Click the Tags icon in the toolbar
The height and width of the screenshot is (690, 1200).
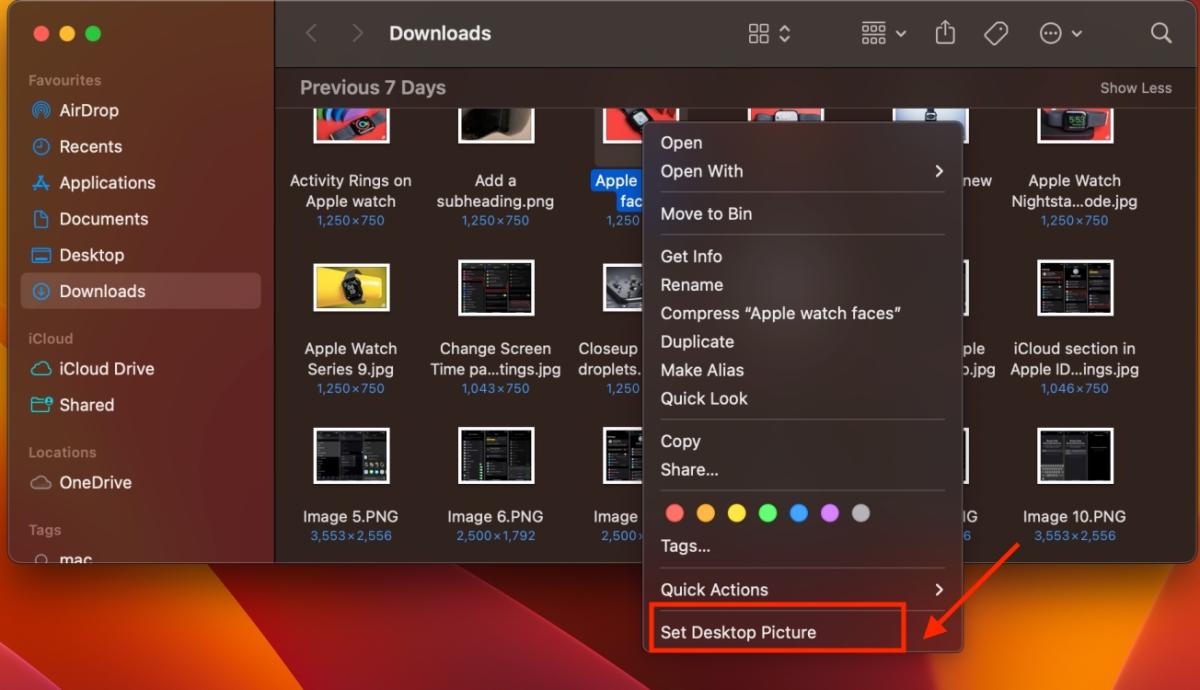[x=996, y=32]
